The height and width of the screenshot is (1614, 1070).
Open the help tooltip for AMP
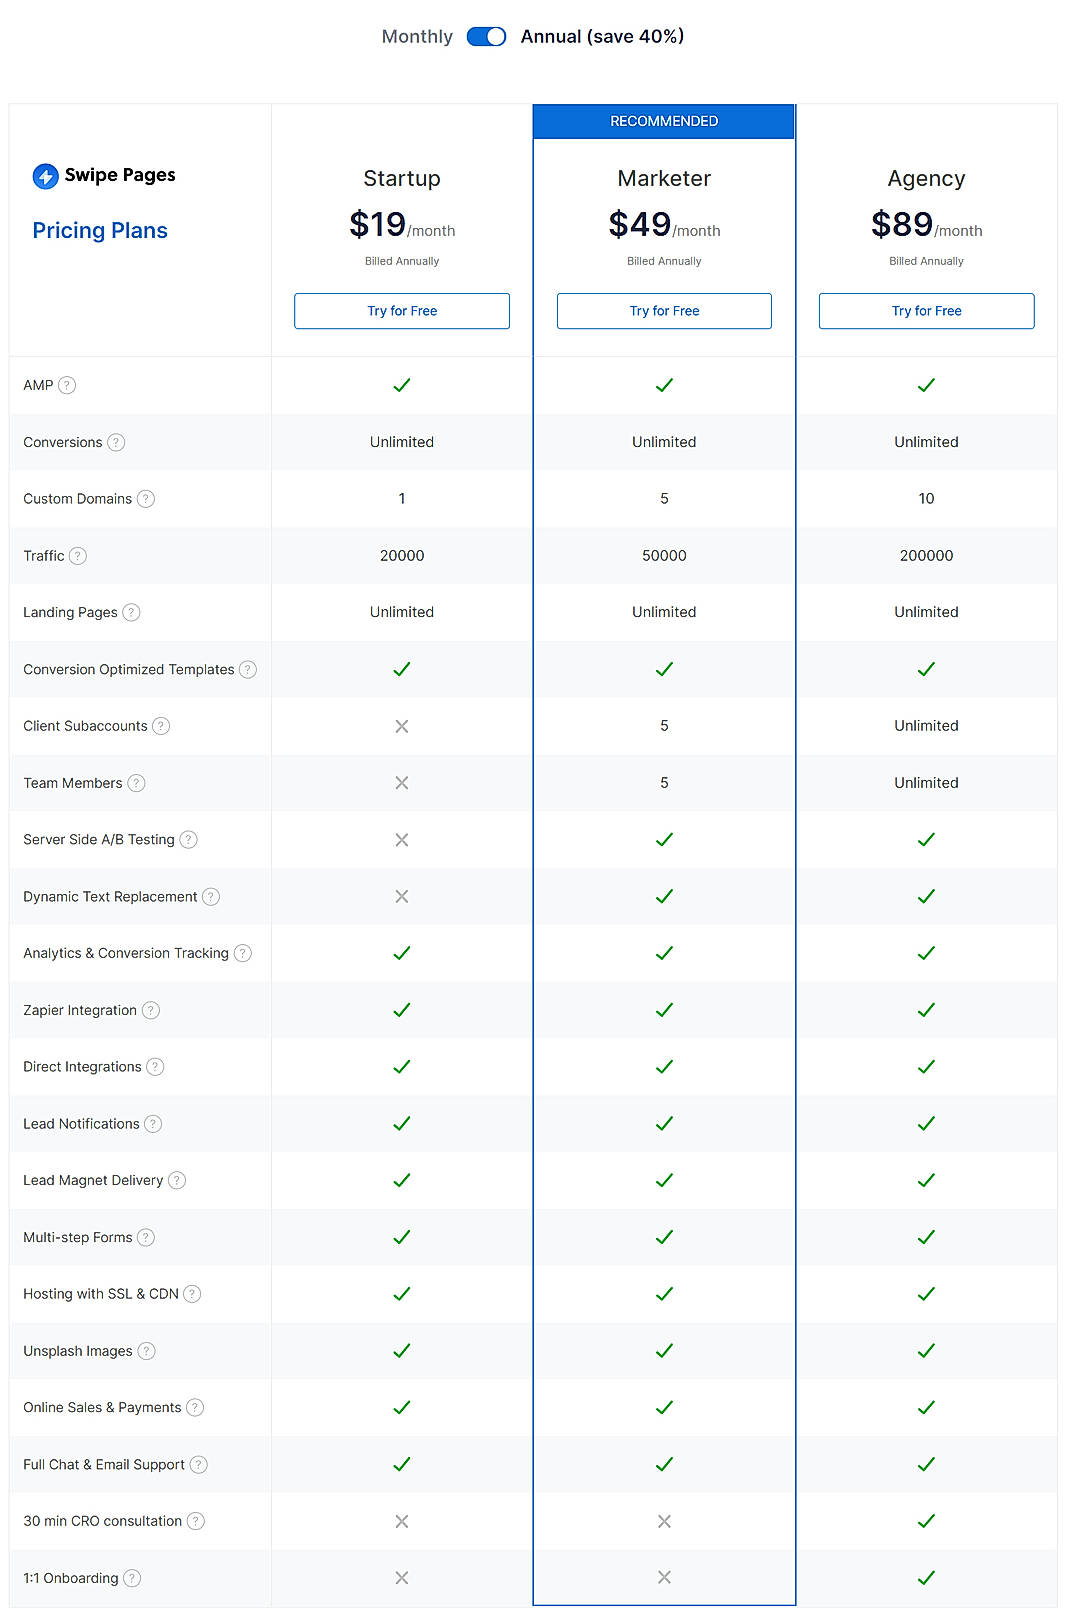click(67, 384)
